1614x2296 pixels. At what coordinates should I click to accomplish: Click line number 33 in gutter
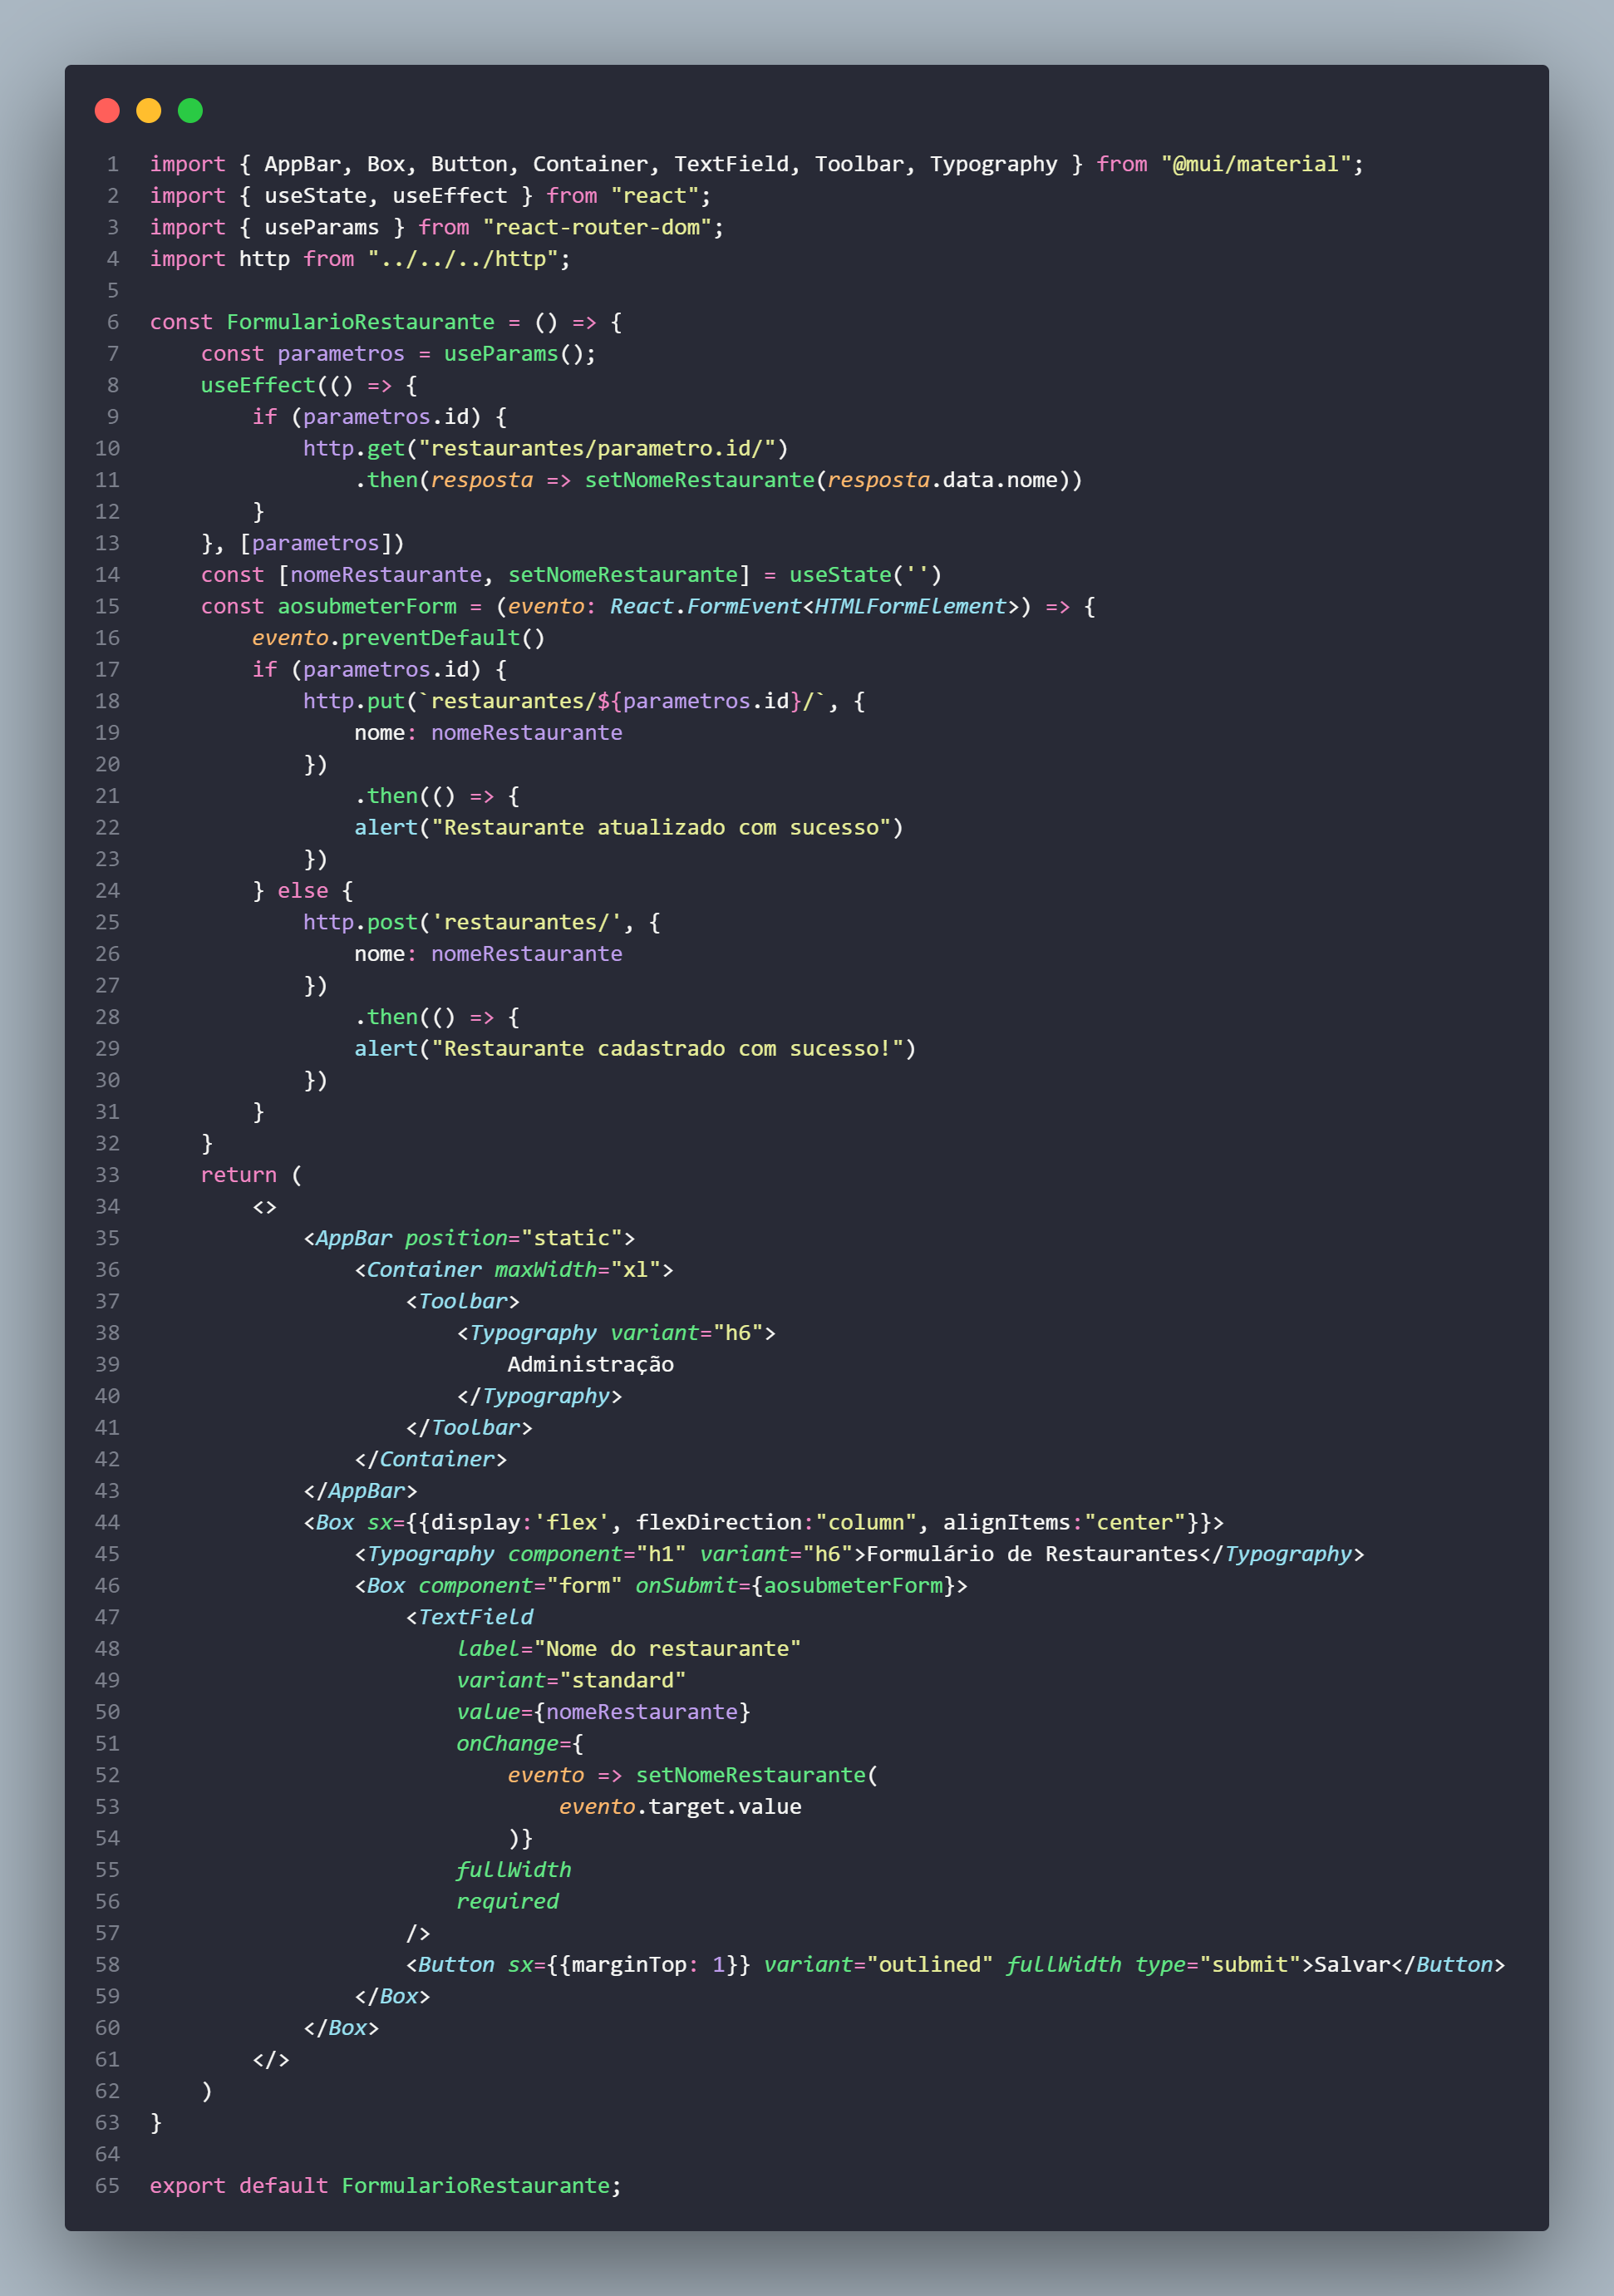tap(107, 1175)
